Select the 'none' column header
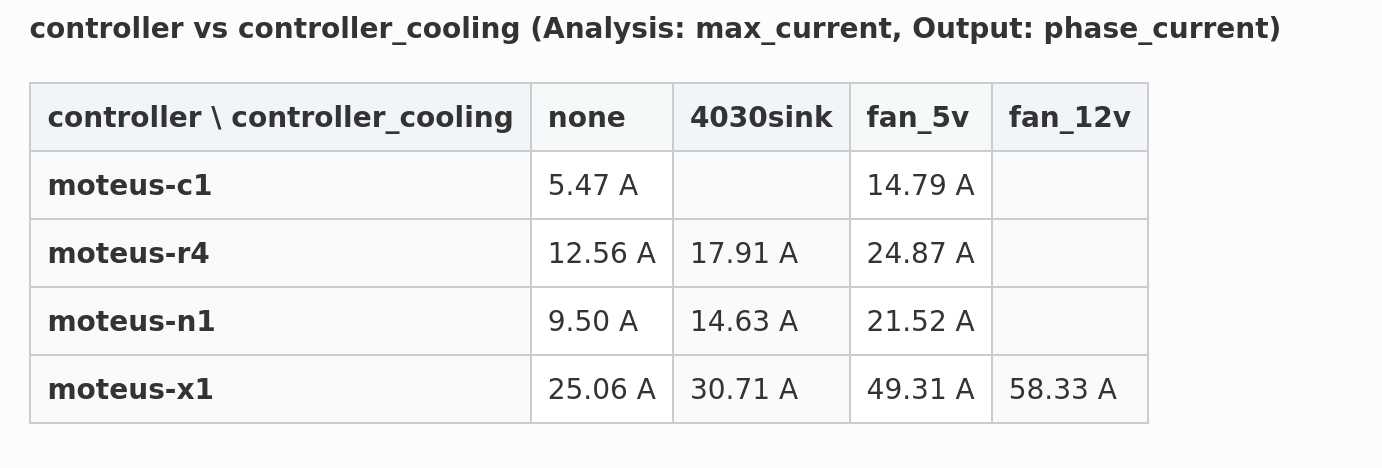The width and height of the screenshot is (1382, 468). [587, 118]
